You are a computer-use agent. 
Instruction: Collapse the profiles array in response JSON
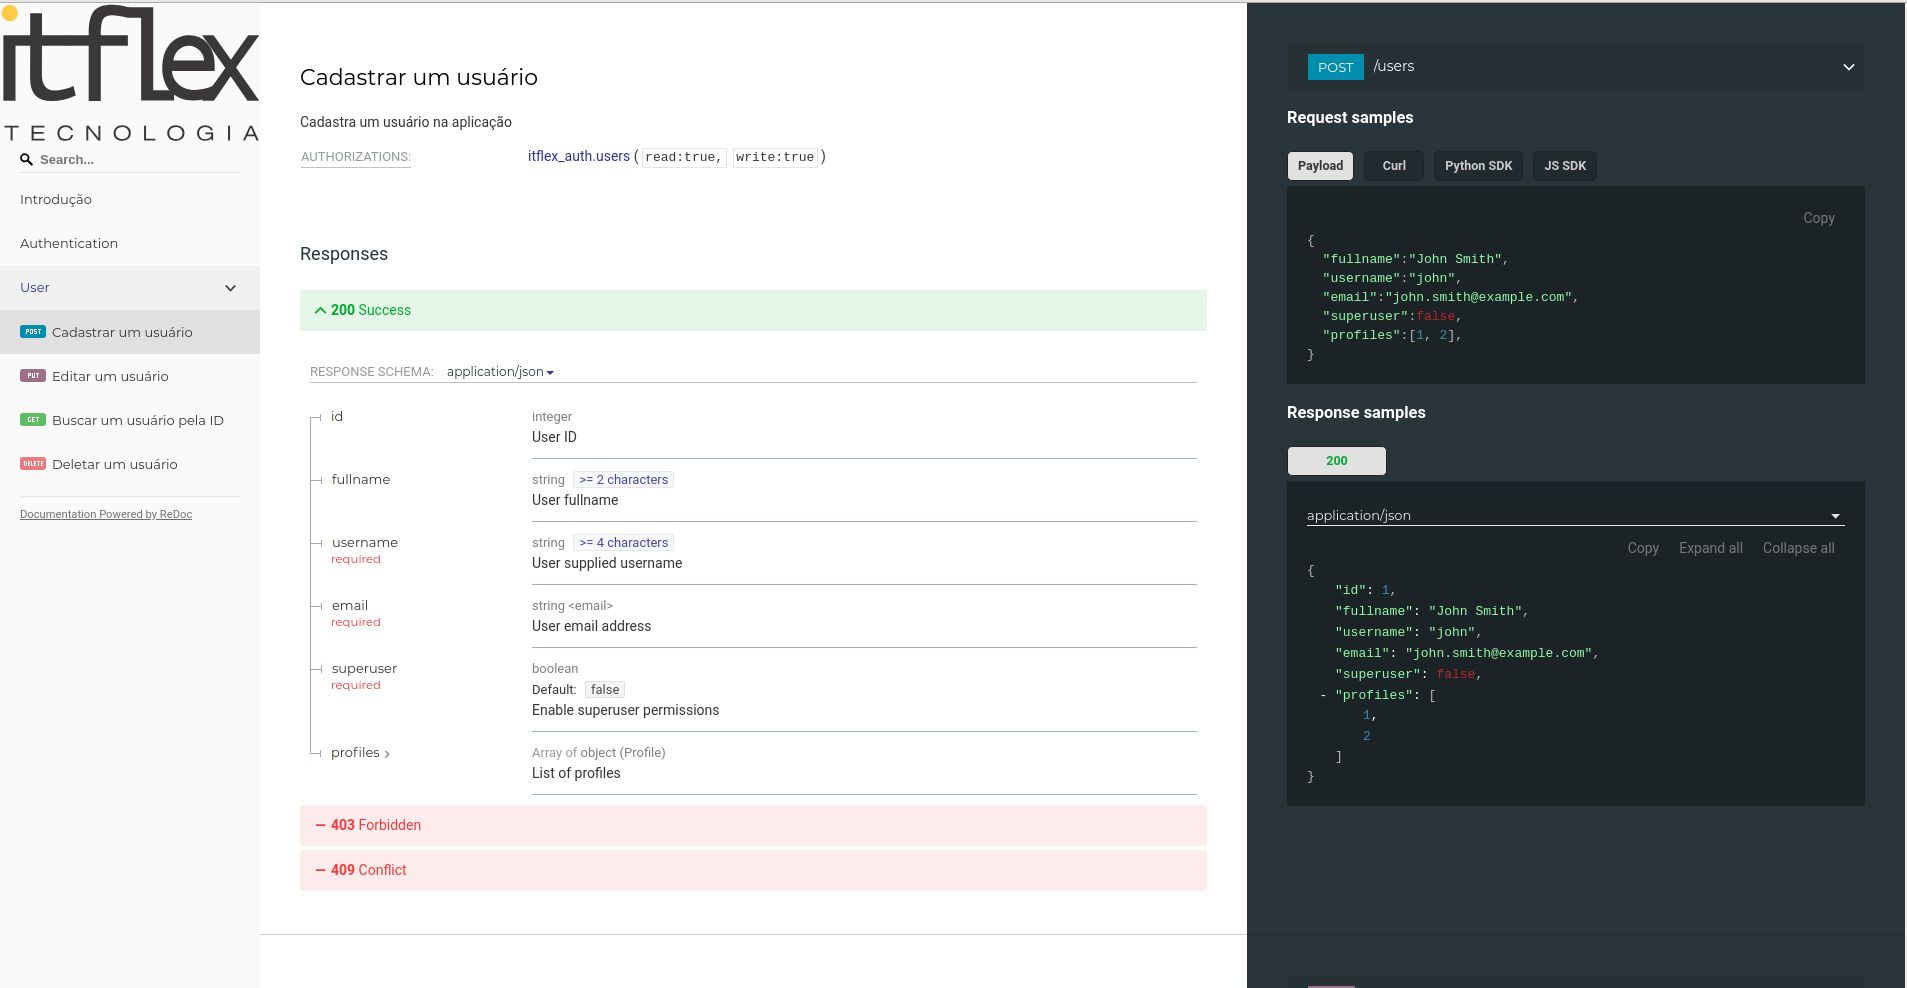[1323, 695]
